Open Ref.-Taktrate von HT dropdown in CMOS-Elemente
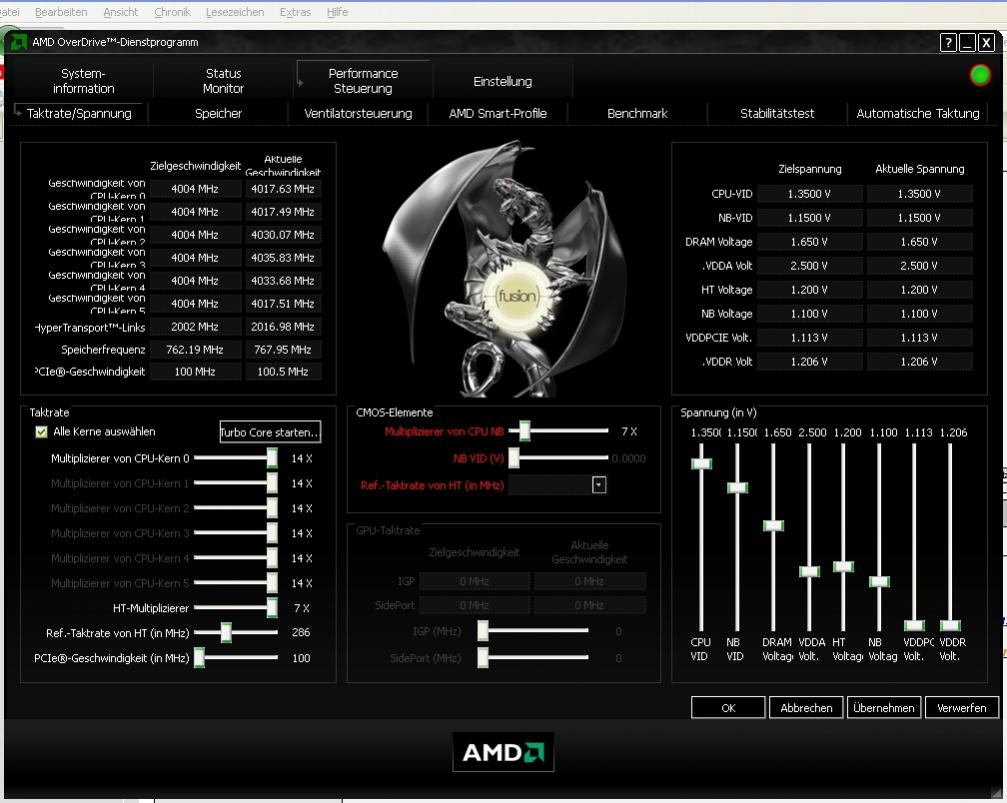Screen dimensions: 1007x803 click(x=599, y=485)
